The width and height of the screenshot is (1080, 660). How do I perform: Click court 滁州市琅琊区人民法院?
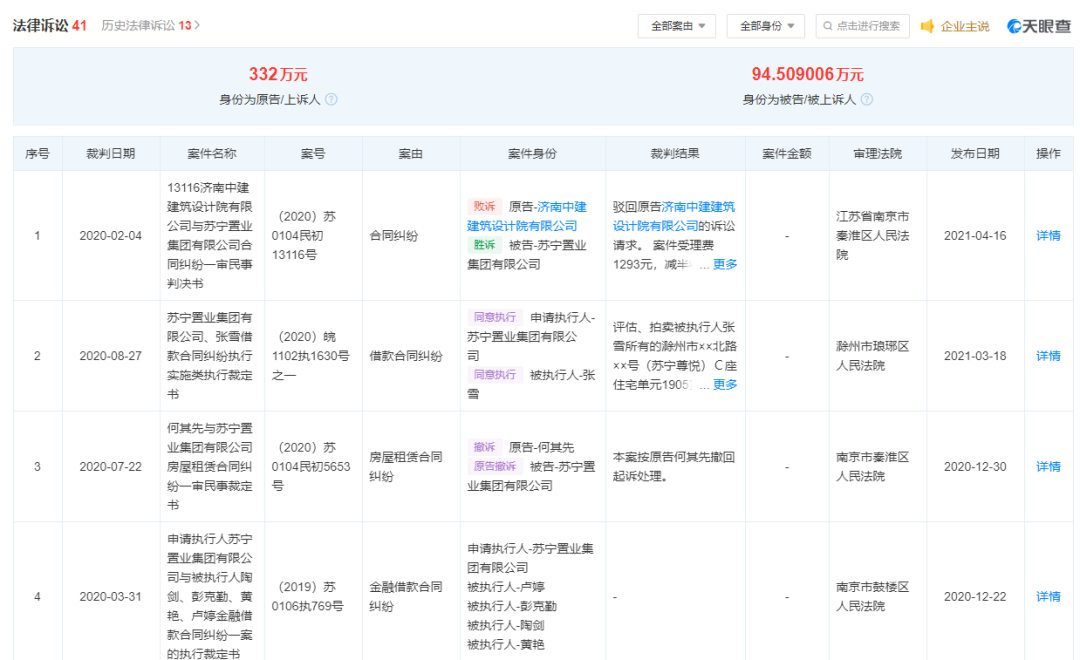873,356
